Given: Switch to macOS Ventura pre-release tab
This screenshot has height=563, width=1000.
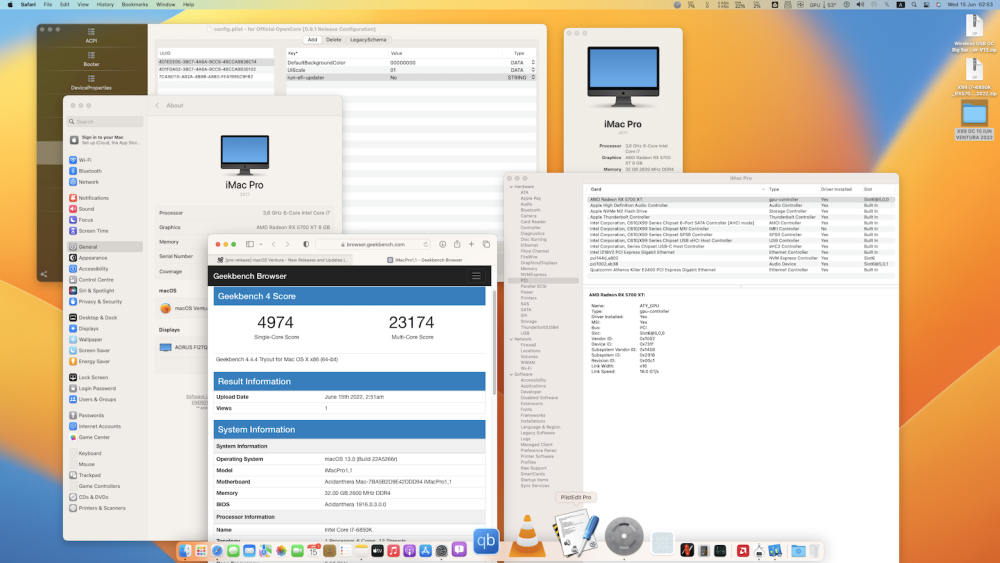Looking at the screenshot, I should 284,260.
